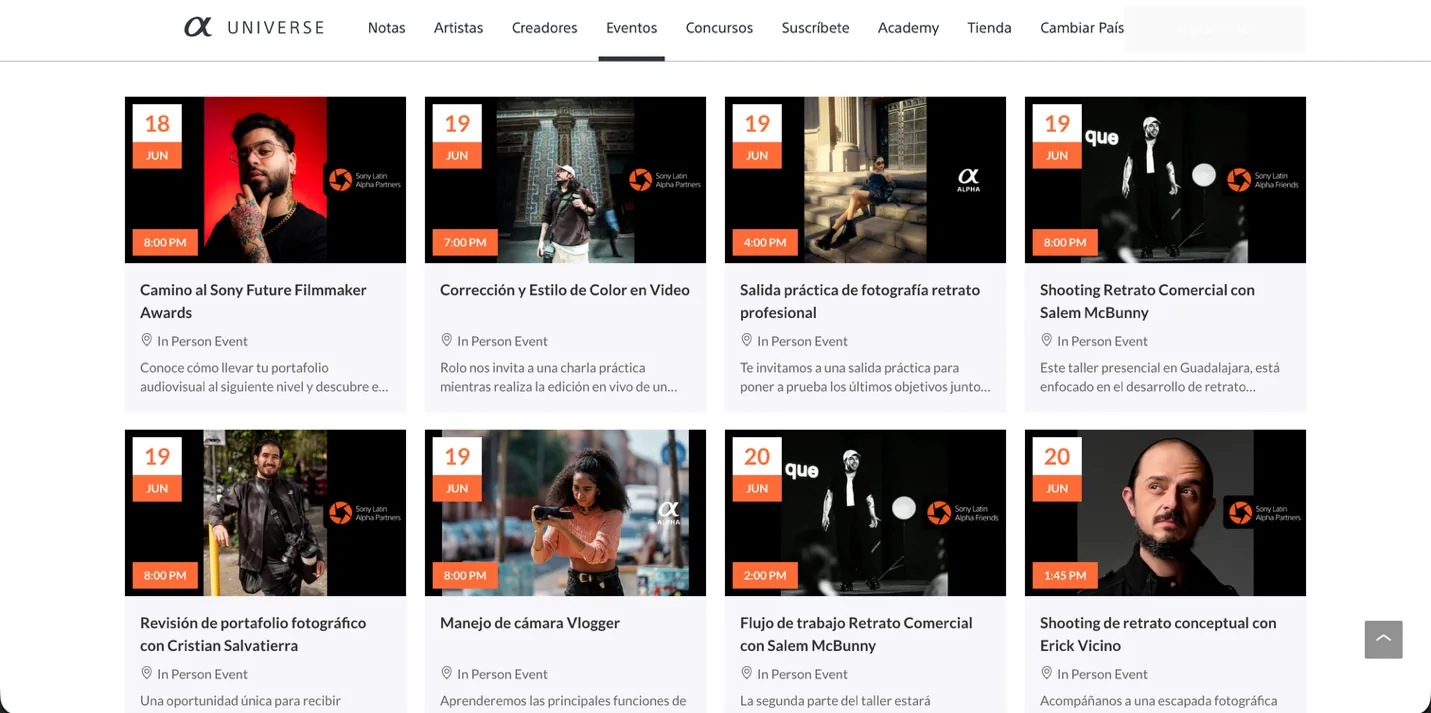This screenshot has height=713, width=1431.
Task: Click location pin on Manejo de cámara Vlogger card
Action: 446,673
